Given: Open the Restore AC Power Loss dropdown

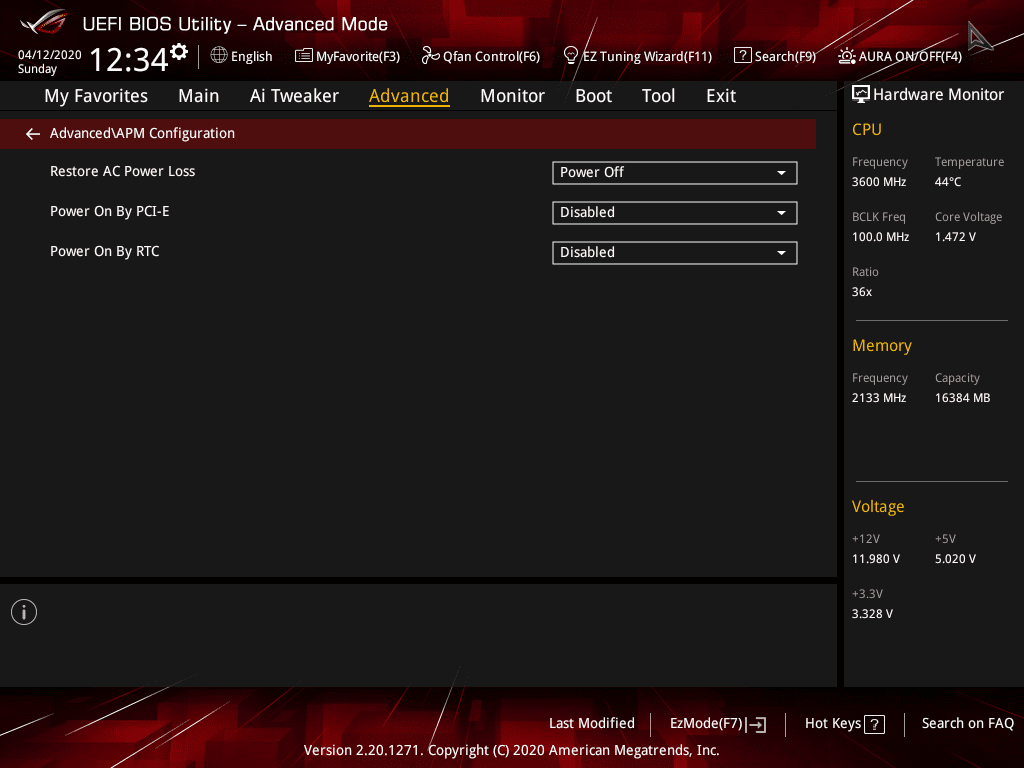Looking at the screenshot, I should (675, 173).
